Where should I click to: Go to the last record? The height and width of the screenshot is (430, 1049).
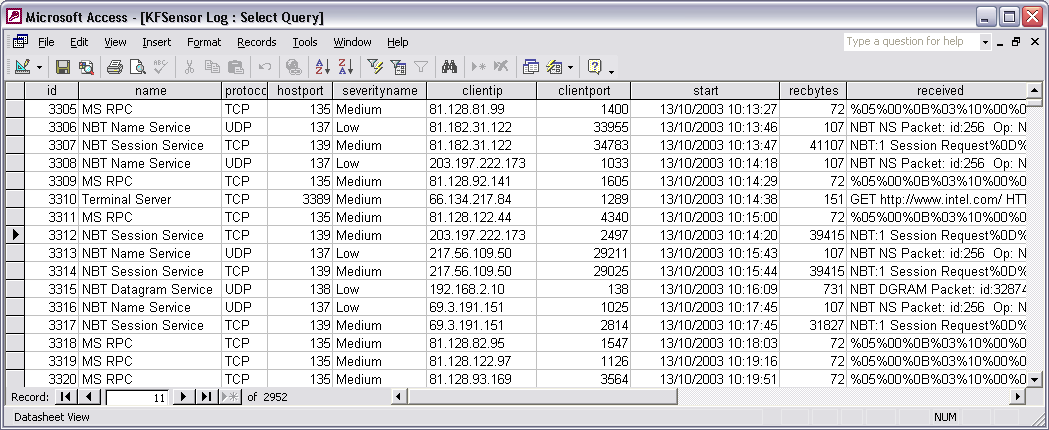(x=207, y=397)
